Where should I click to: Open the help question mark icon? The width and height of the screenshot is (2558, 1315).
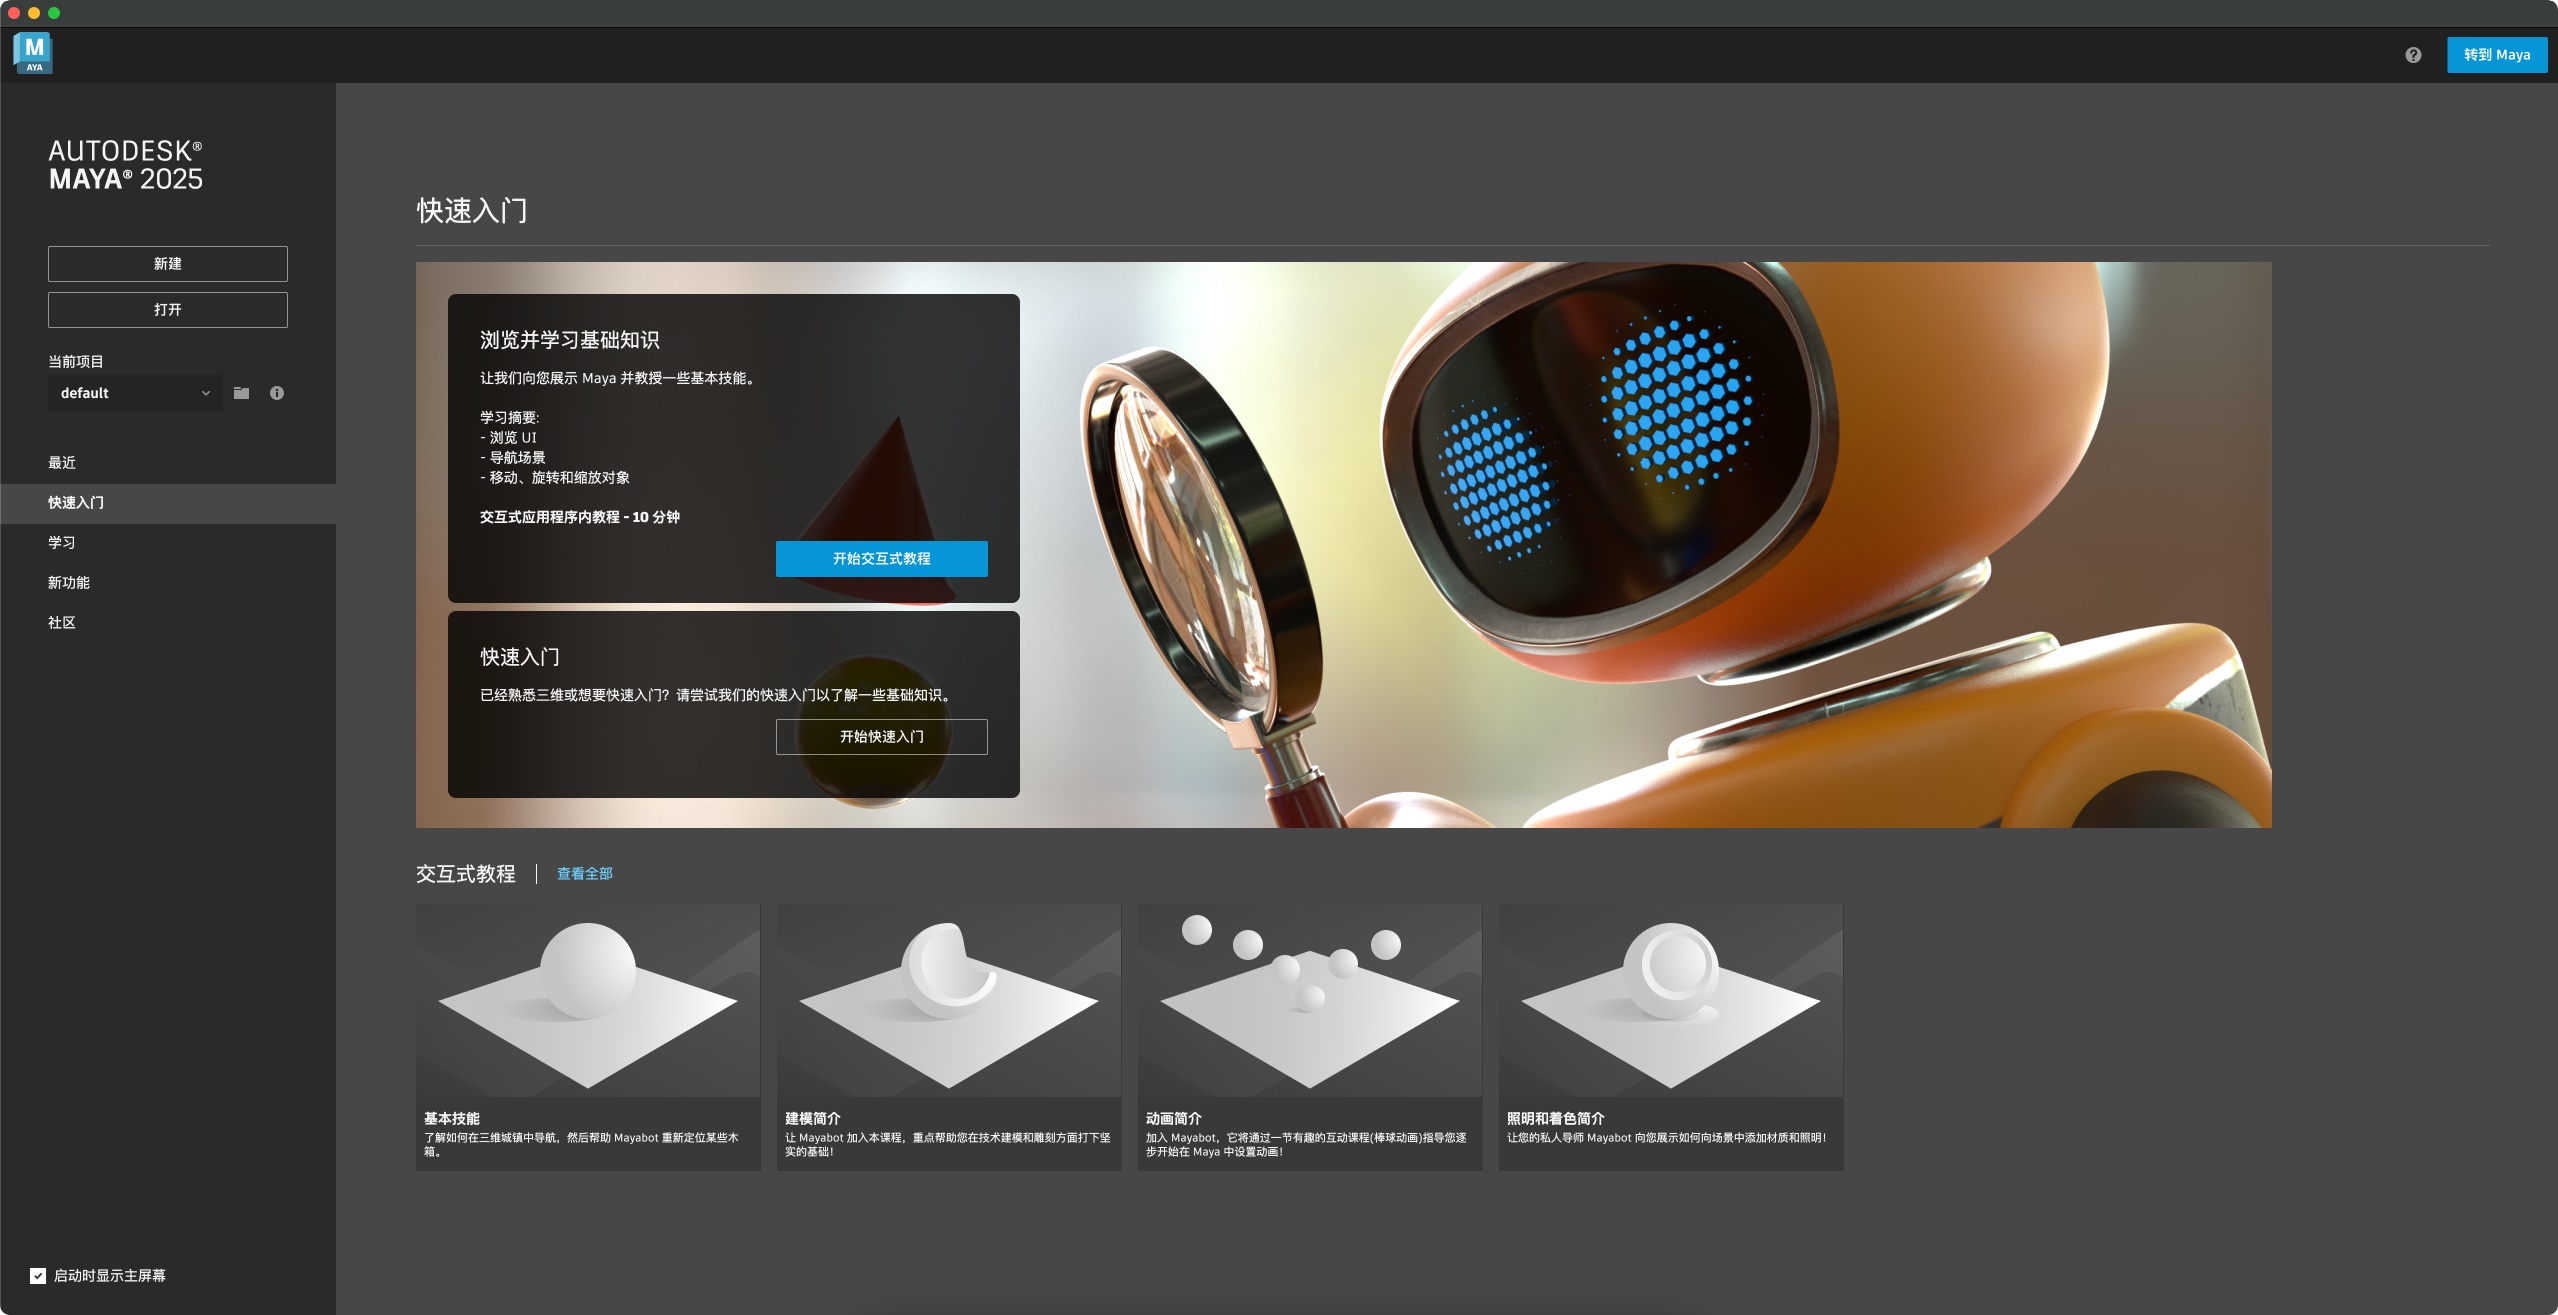pos(2413,55)
